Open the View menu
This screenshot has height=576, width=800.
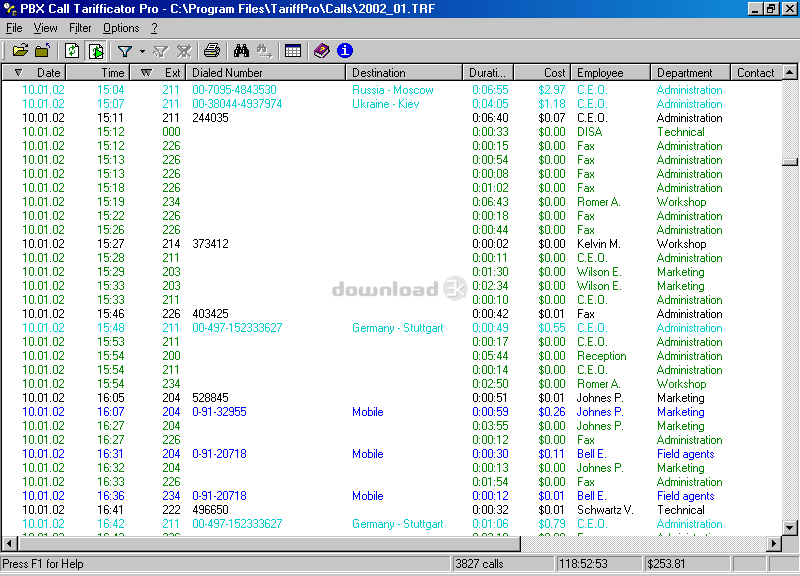click(x=45, y=28)
